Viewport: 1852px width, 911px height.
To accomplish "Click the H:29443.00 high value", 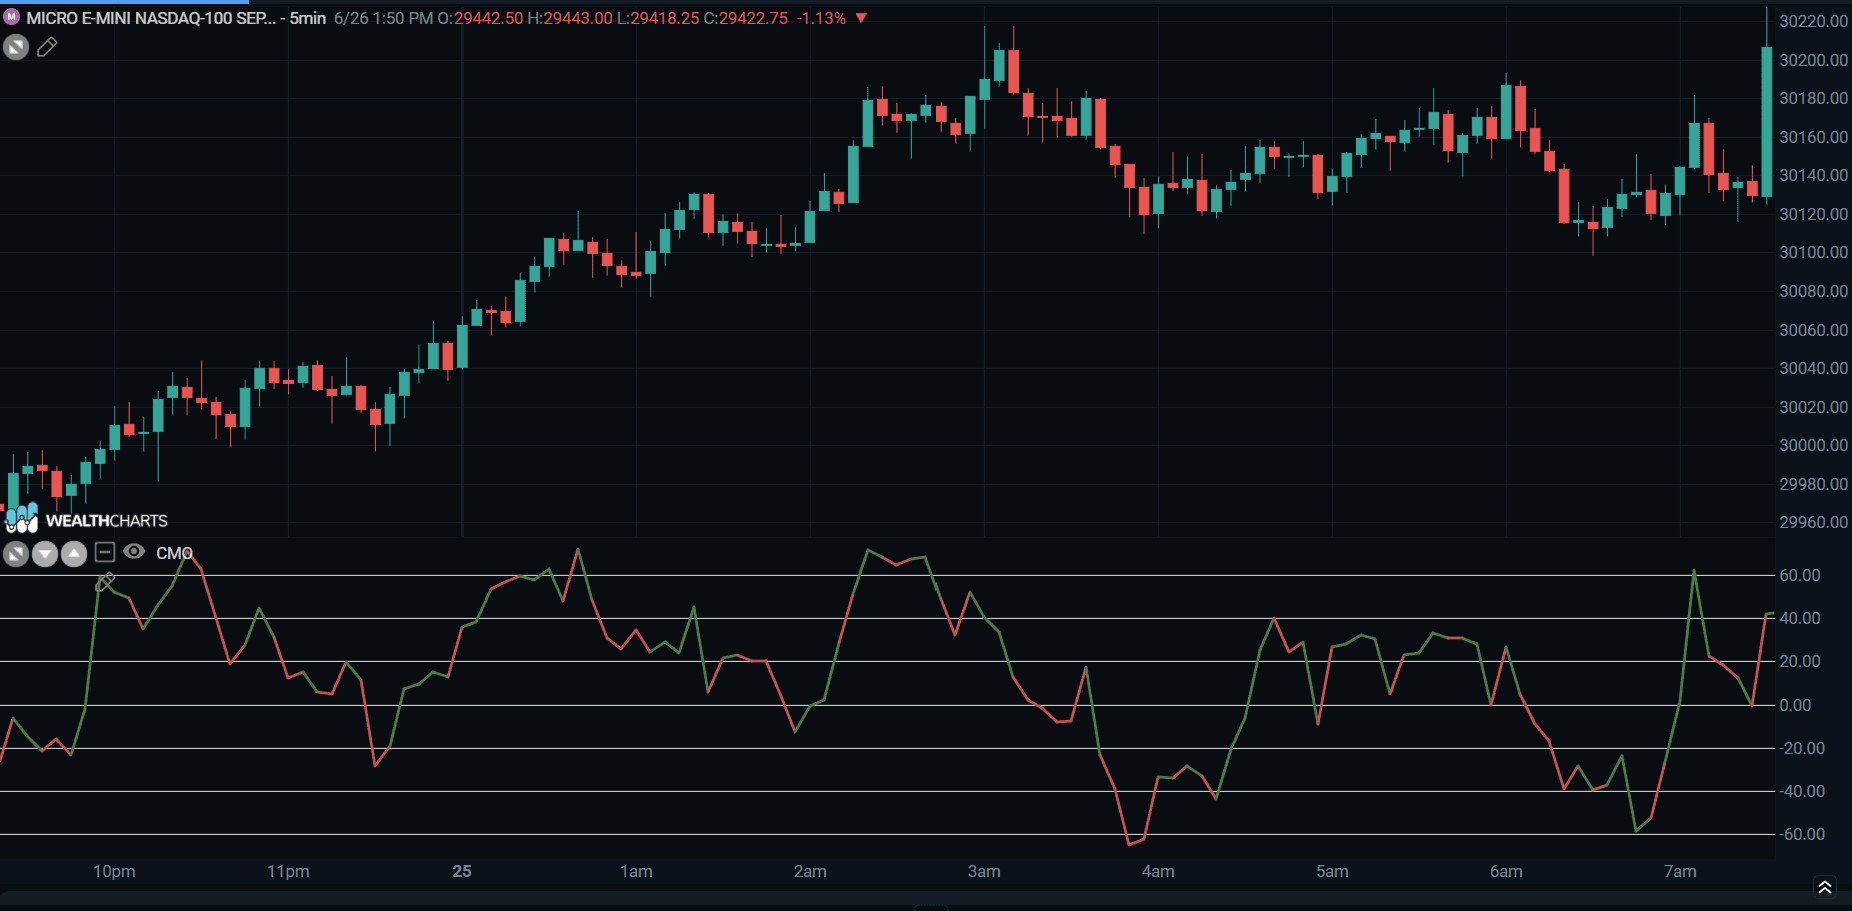I will (570, 18).
